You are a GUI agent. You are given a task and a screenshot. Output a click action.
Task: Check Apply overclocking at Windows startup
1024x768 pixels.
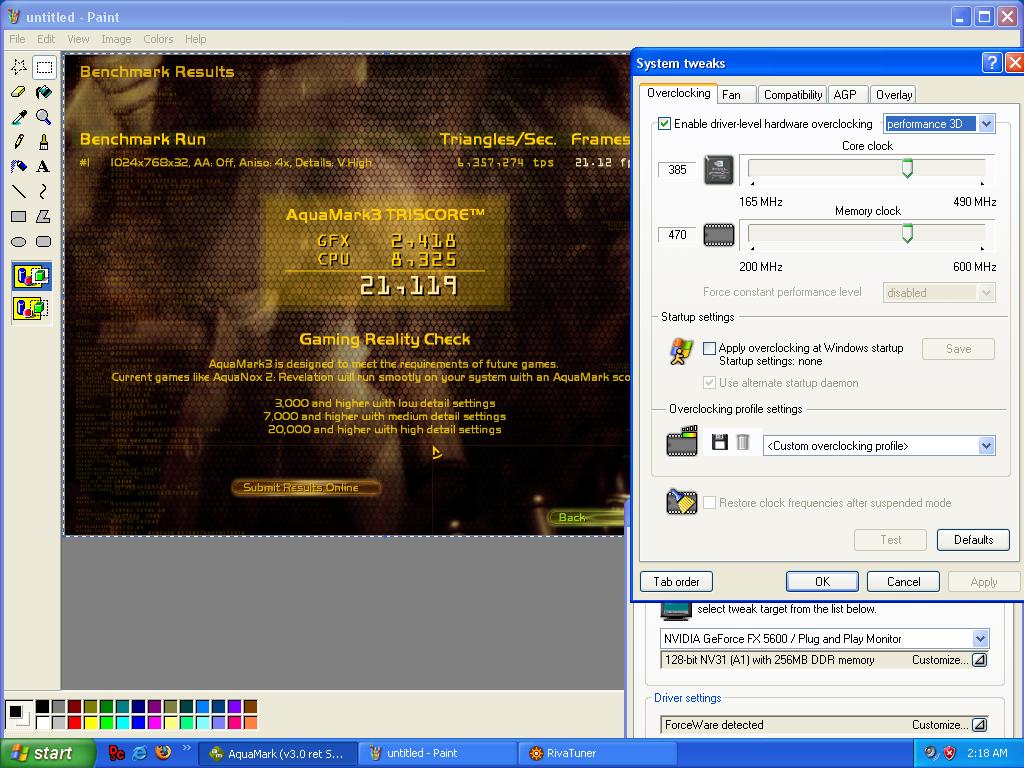709,348
